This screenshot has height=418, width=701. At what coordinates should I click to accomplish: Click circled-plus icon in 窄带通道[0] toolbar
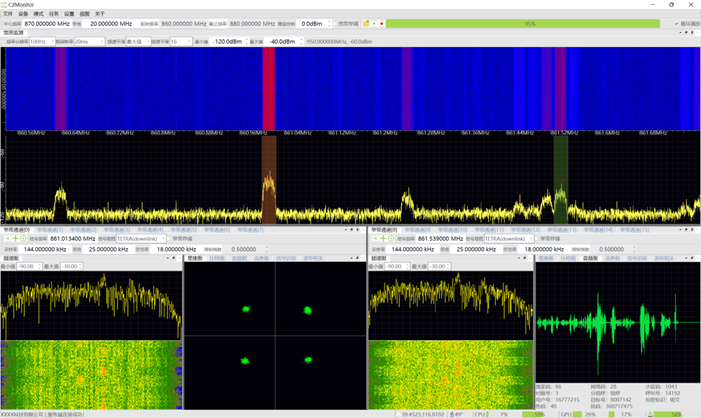point(23,239)
